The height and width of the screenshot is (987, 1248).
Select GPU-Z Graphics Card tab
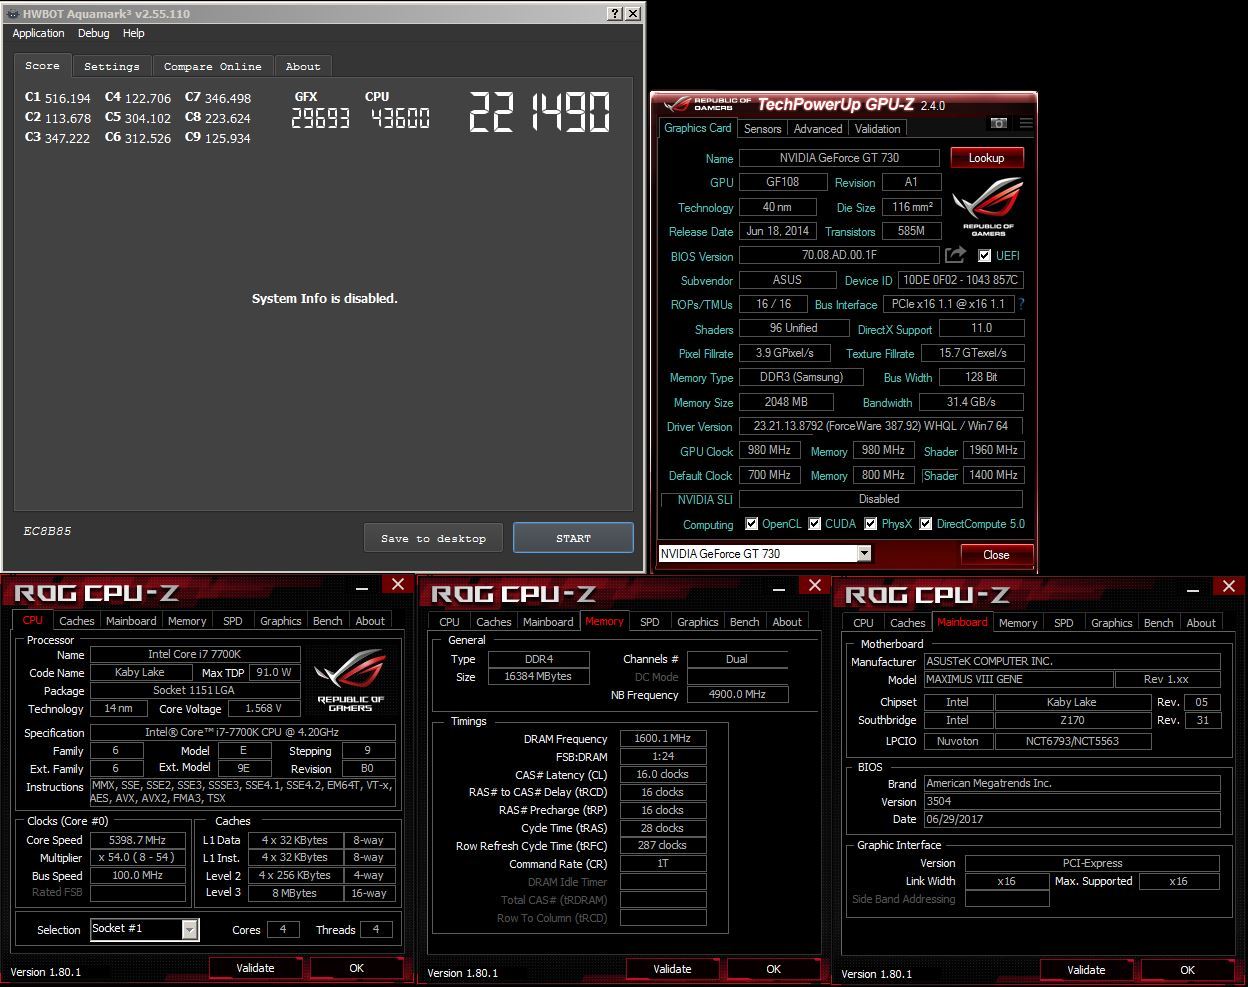click(x=698, y=128)
